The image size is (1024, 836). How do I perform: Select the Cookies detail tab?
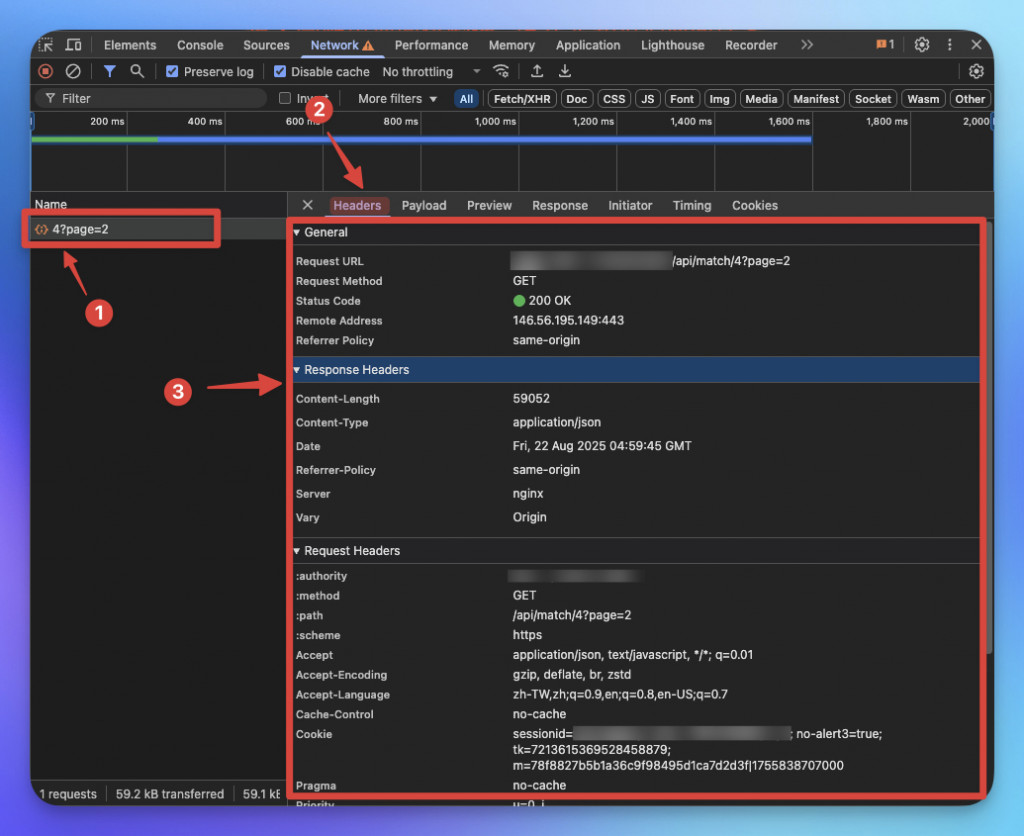pos(754,205)
